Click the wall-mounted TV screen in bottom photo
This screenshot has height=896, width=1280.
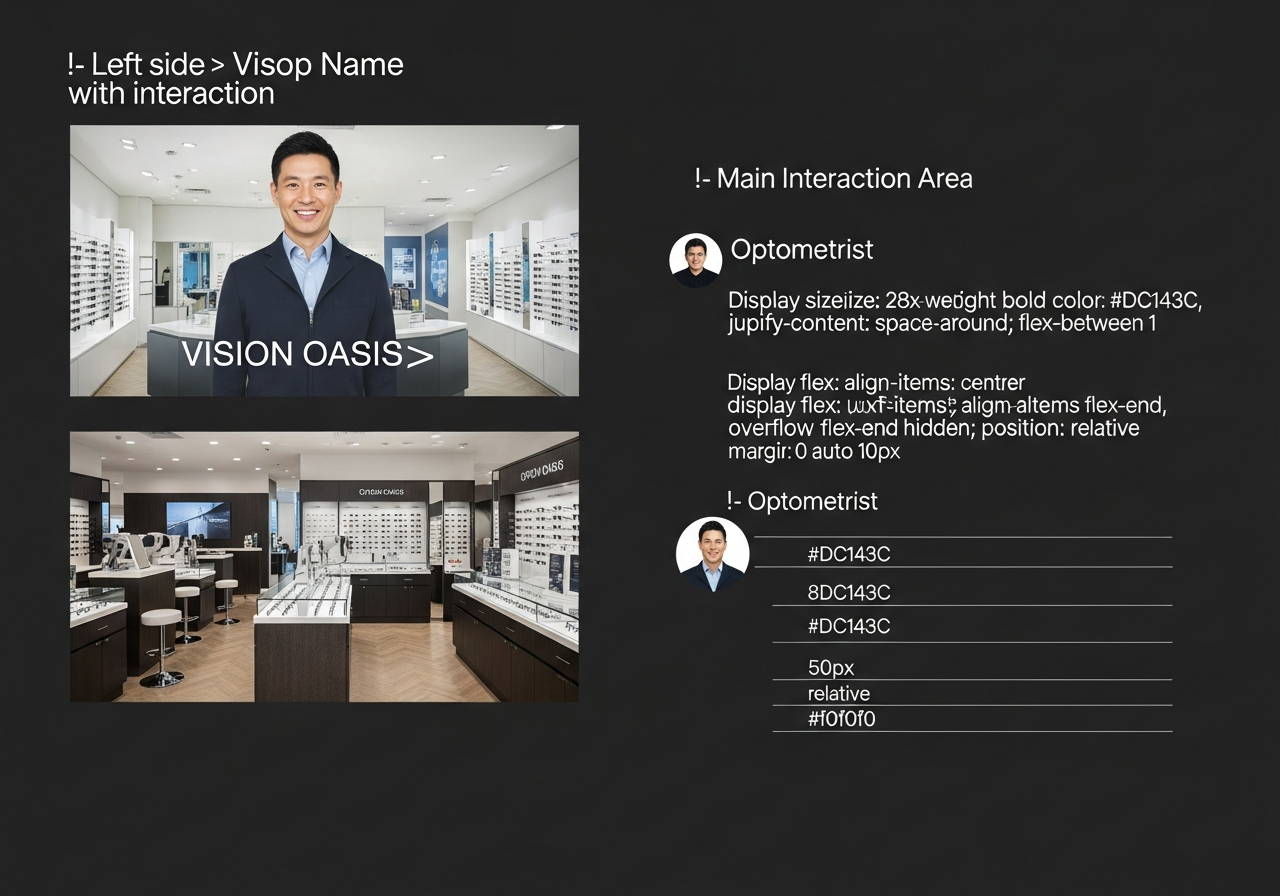pos(198,519)
